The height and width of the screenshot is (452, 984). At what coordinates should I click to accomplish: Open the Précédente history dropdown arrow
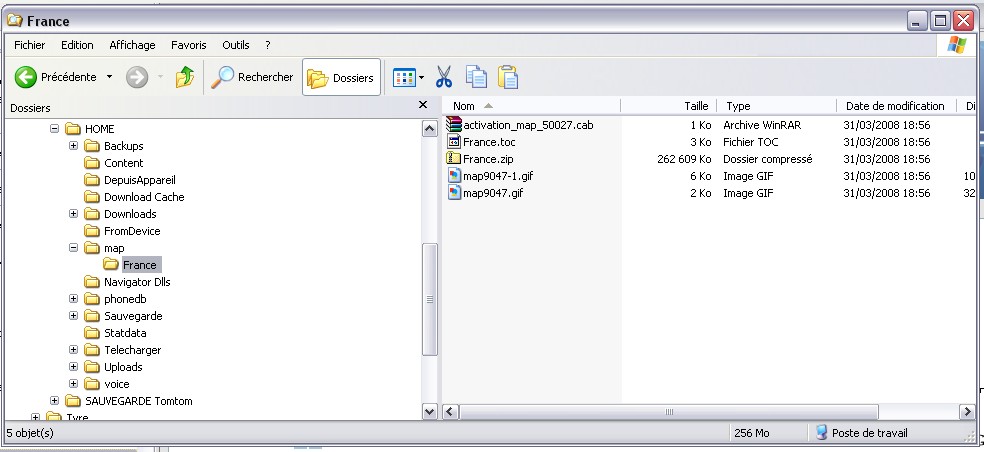(109, 77)
